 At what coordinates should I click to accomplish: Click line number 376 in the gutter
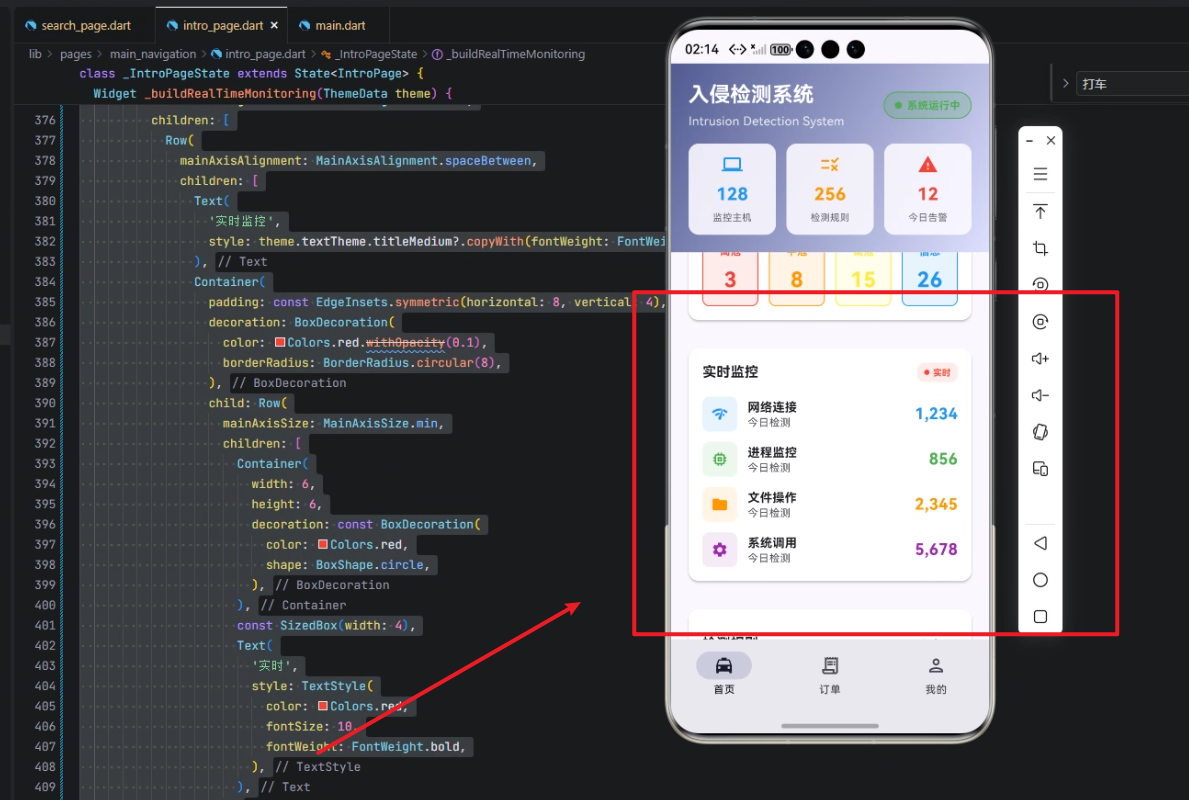pyautogui.click(x=45, y=120)
